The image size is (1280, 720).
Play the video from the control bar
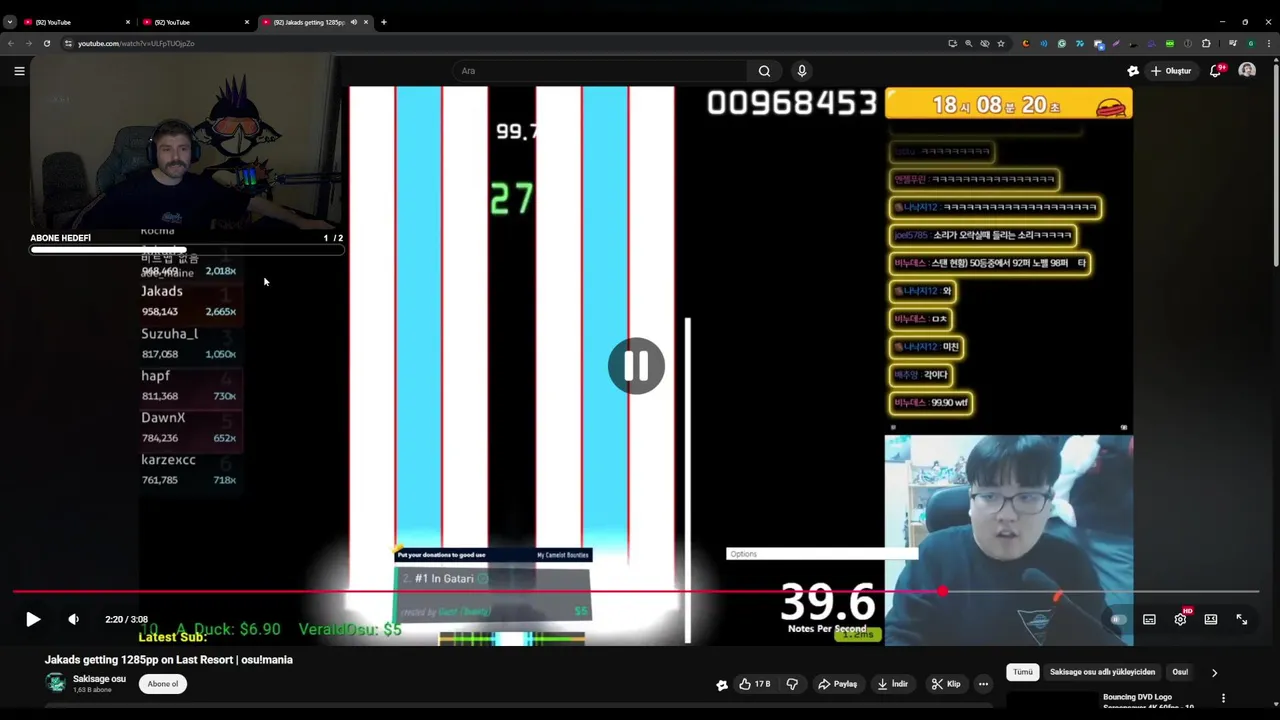33,619
